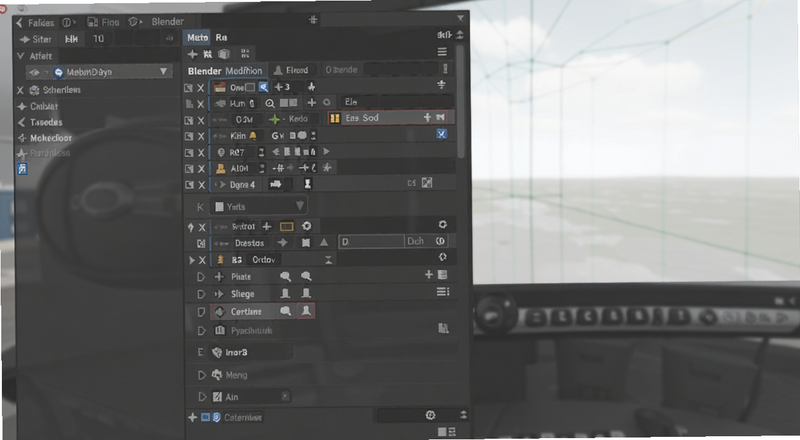This screenshot has width=800, height=440.
Task: Remove the Hum row with X
Action: pos(201,104)
